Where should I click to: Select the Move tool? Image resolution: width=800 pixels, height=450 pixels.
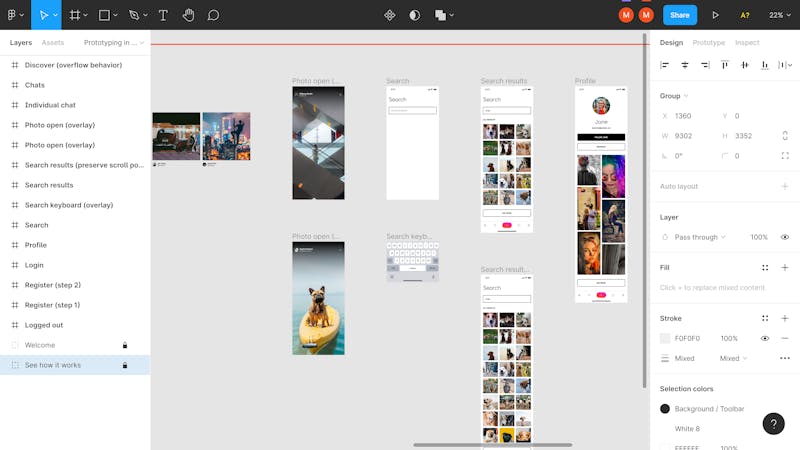point(43,15)
